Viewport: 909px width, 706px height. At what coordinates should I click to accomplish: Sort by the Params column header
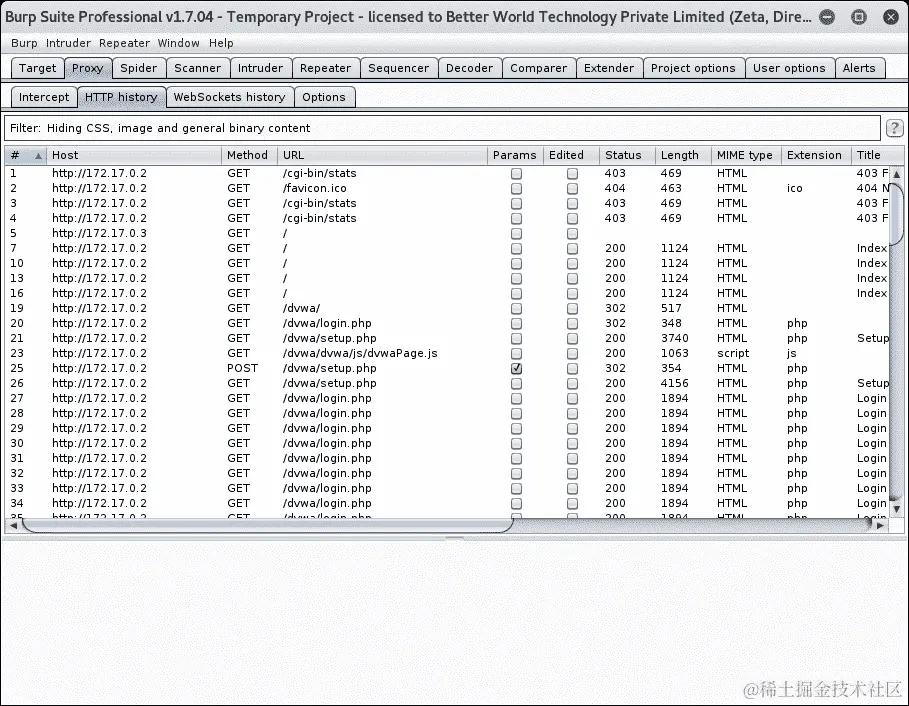(515, 155)
